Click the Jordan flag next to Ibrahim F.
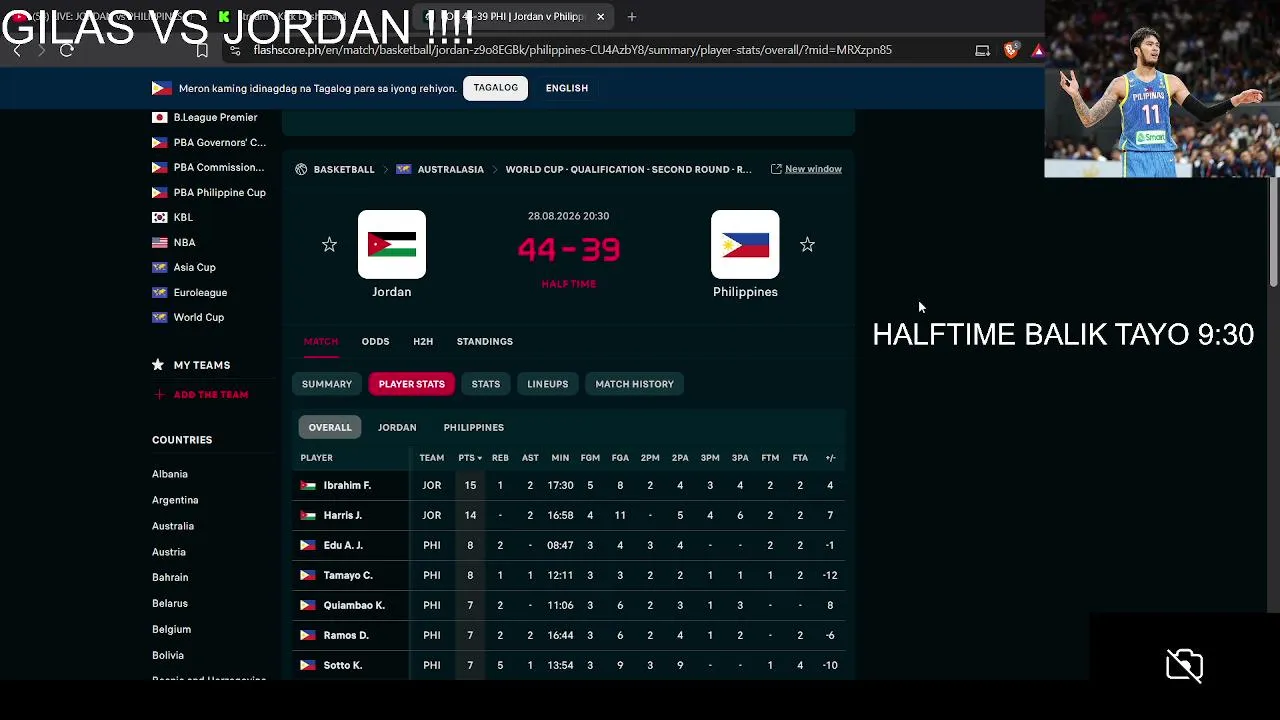The width and height of the screenshot is (1280, 720). [308, 485]
